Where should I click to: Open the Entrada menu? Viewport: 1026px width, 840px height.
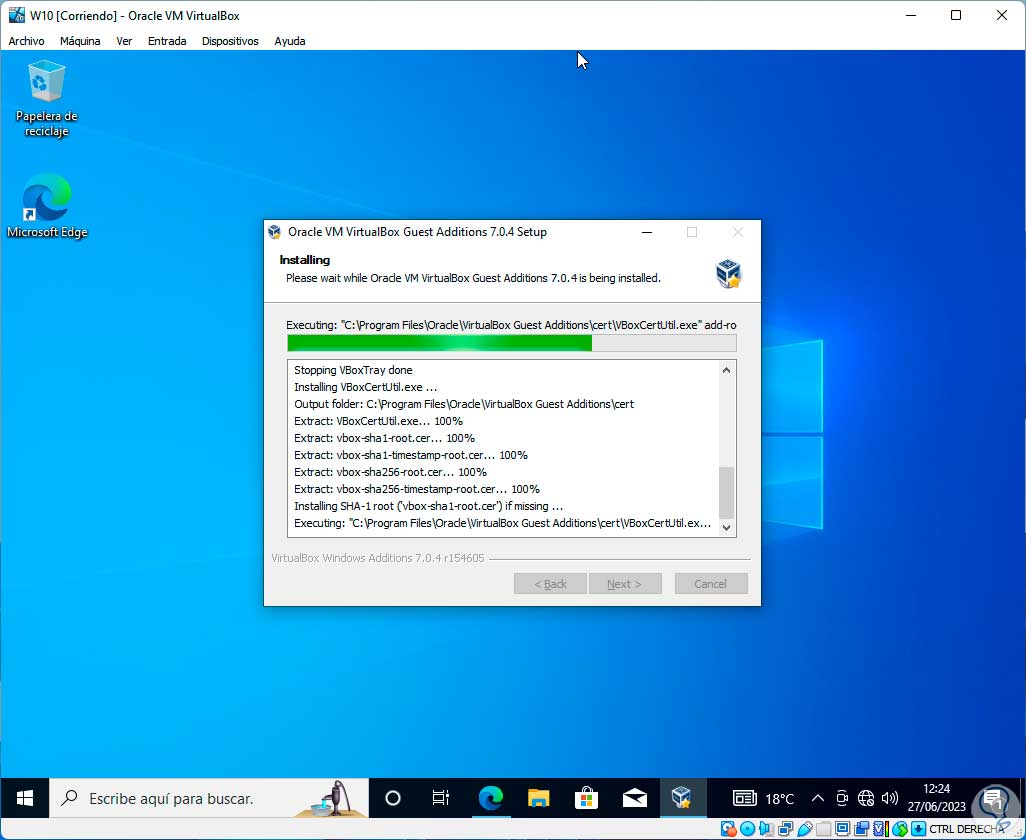tap(167, 41)
